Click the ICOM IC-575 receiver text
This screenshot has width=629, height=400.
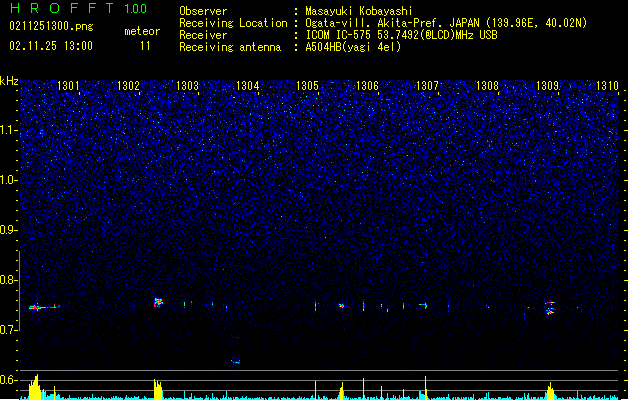click(x=401, y=35)
